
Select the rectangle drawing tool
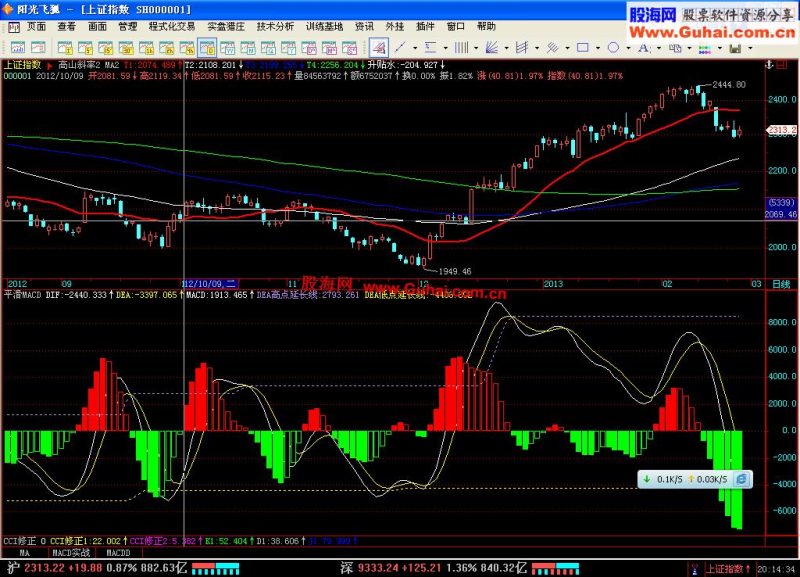tap(583, 47)
